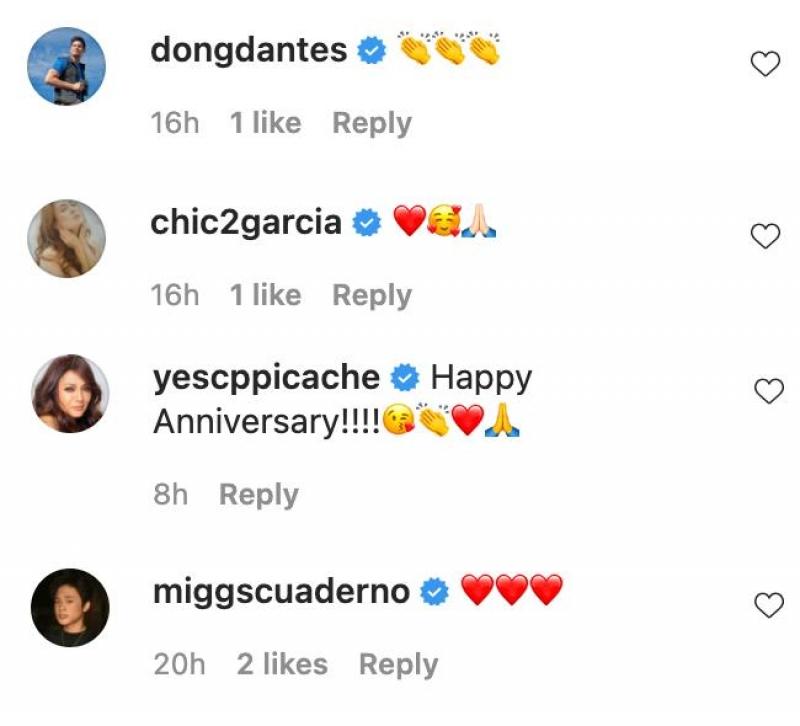View miggscuaderno's avatar photo

(70, 608)
